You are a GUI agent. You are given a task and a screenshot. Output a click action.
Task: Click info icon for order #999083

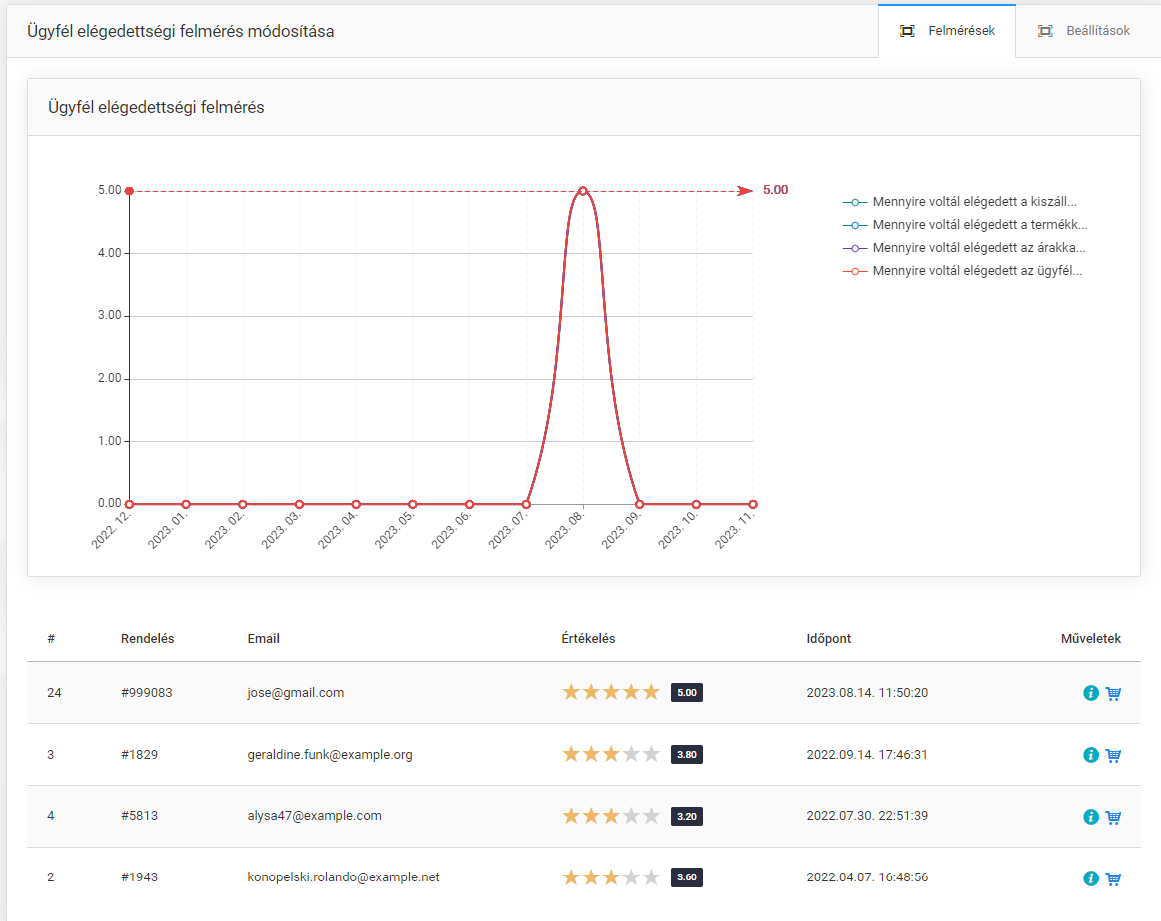point(1091,693)
